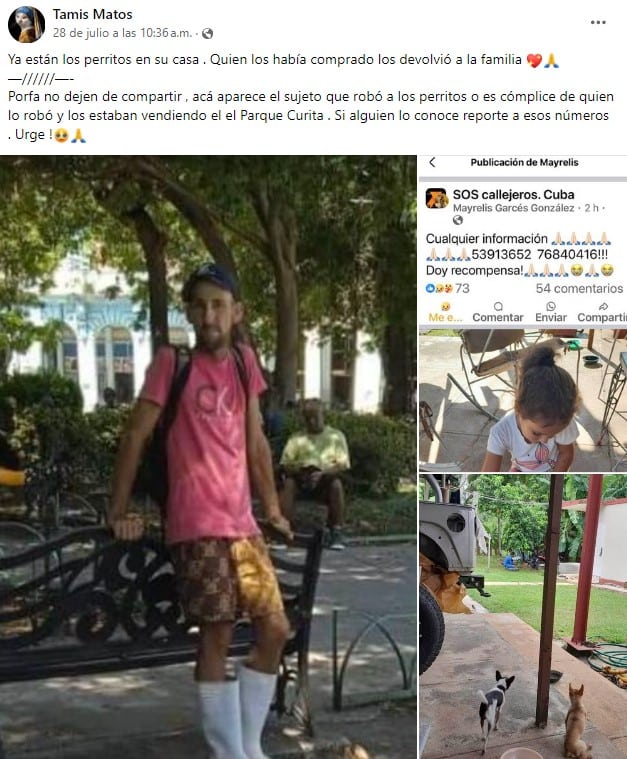Open the three-dot post options menu
The height and width of the screenshot is (759, 627).
[x=598, y=22]
